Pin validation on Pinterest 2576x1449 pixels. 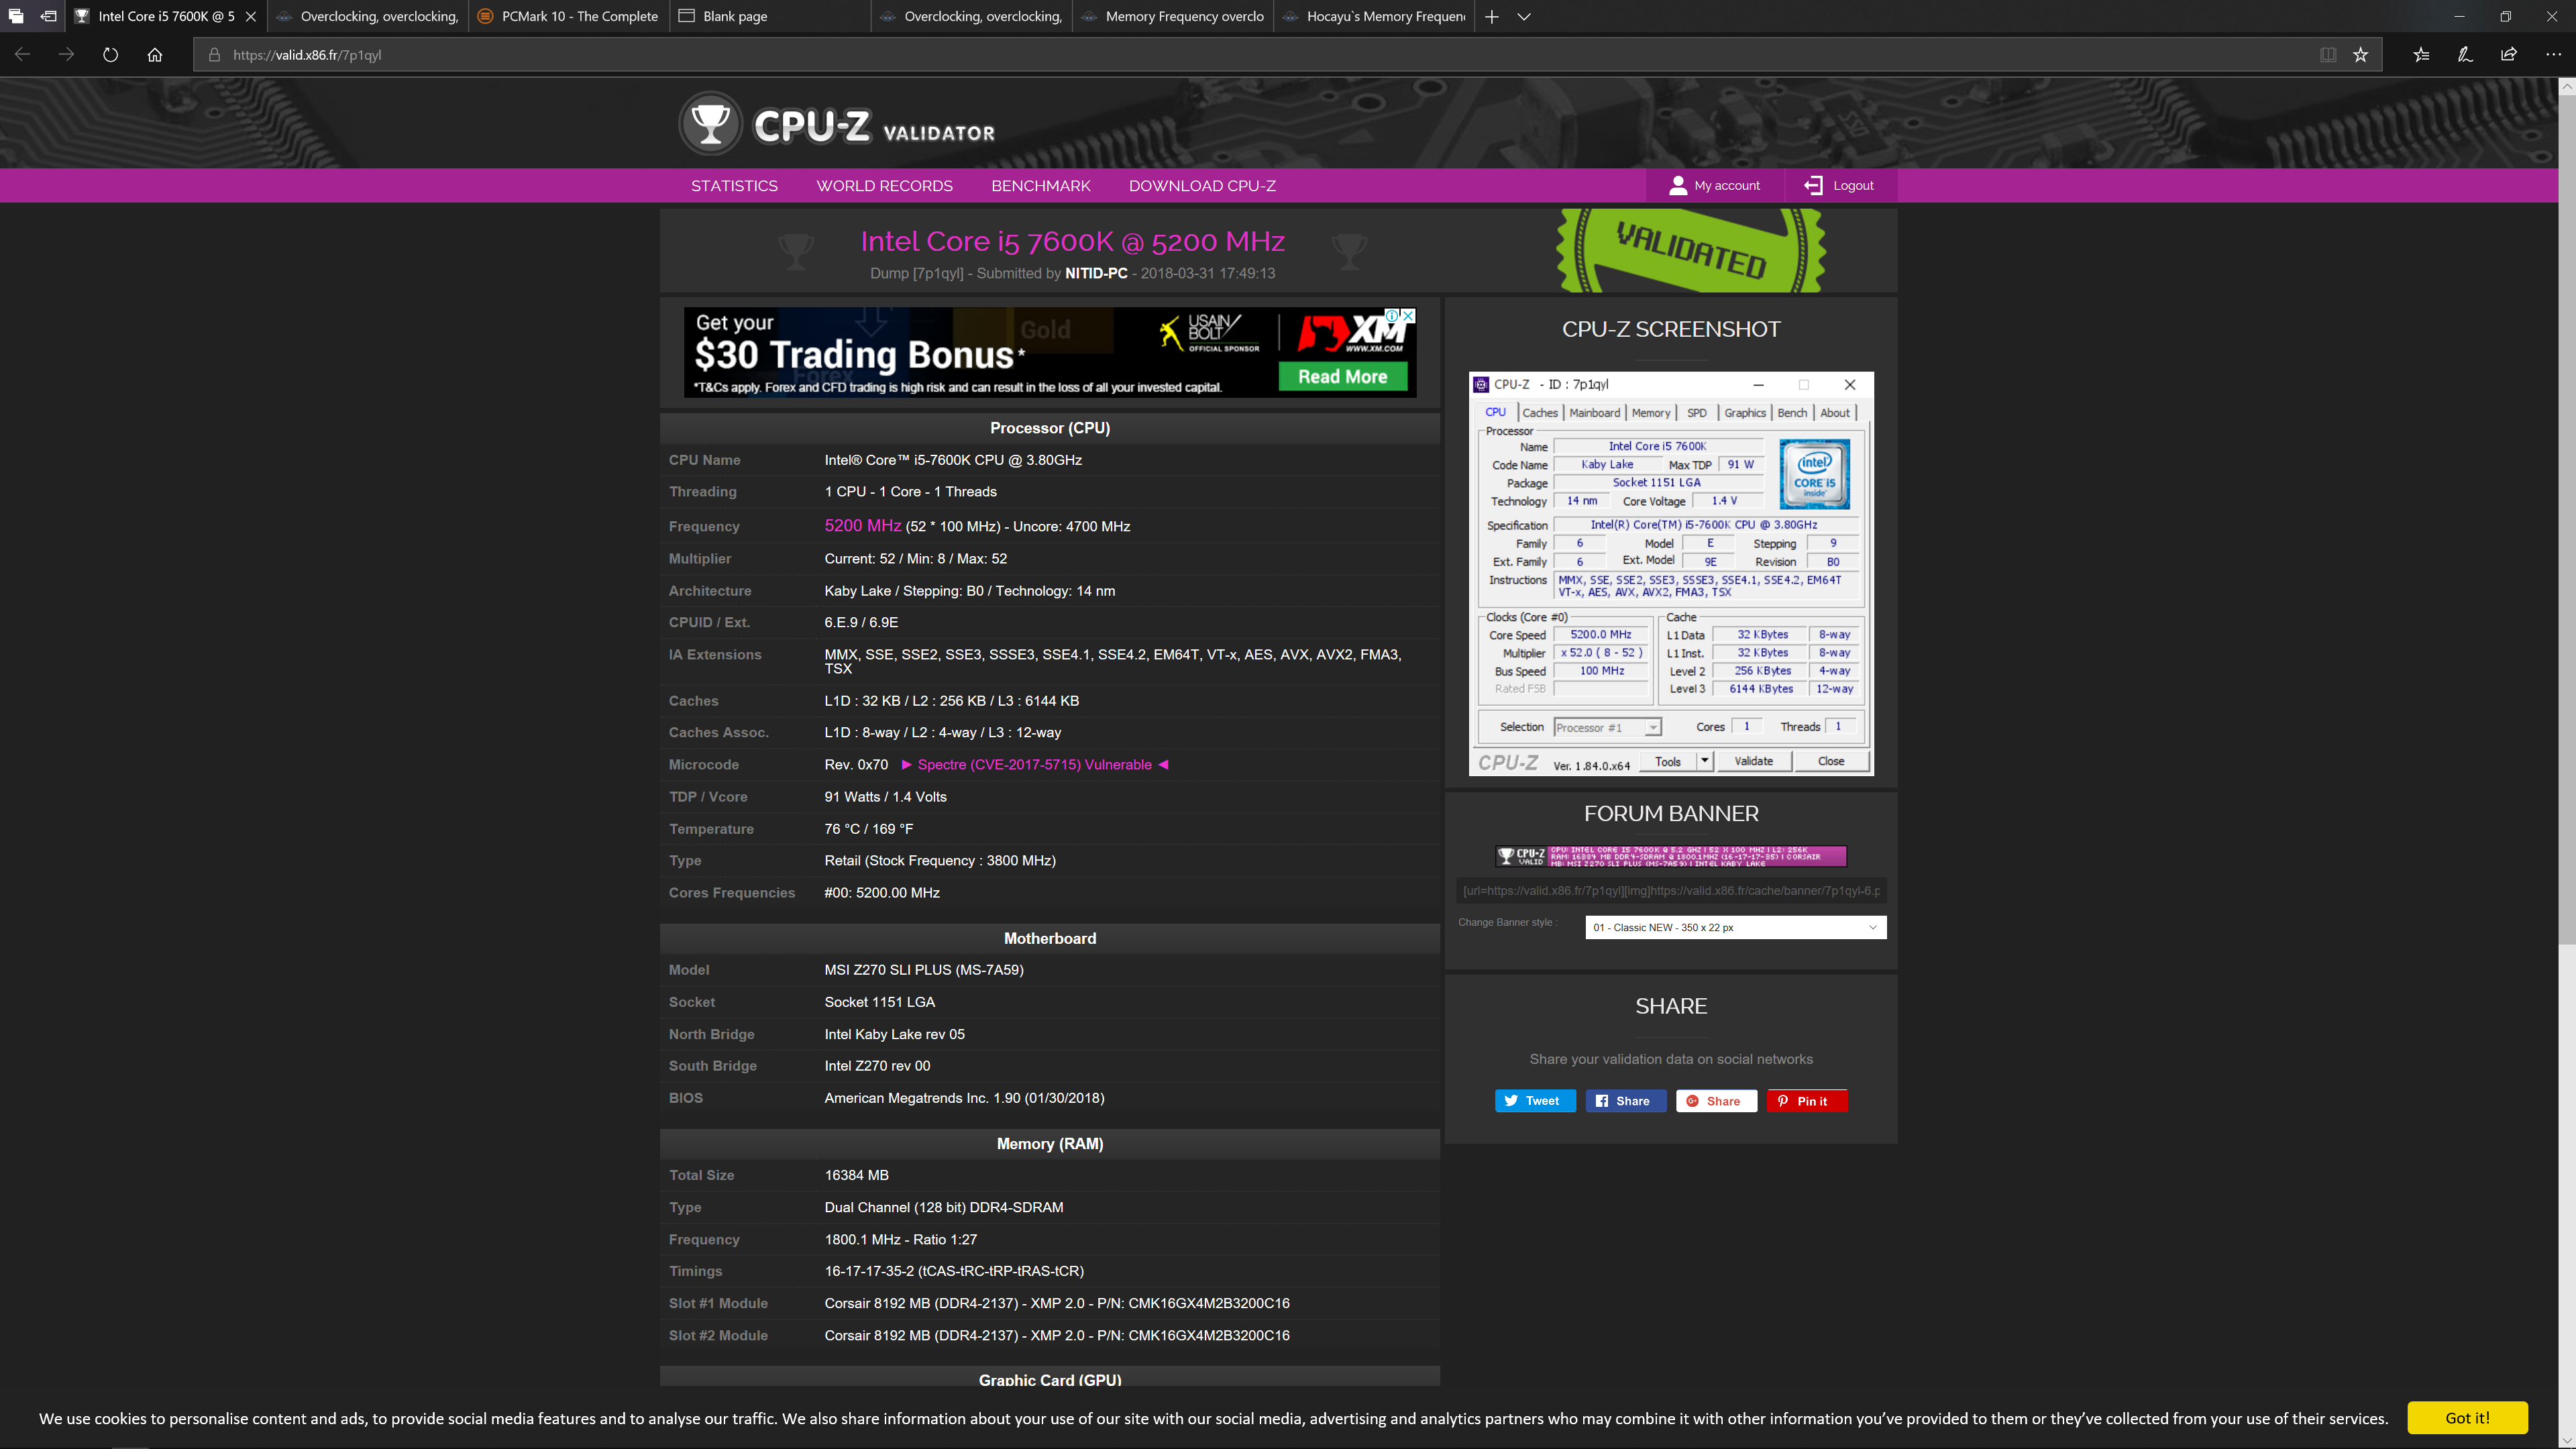(x=1807, y=1100)
